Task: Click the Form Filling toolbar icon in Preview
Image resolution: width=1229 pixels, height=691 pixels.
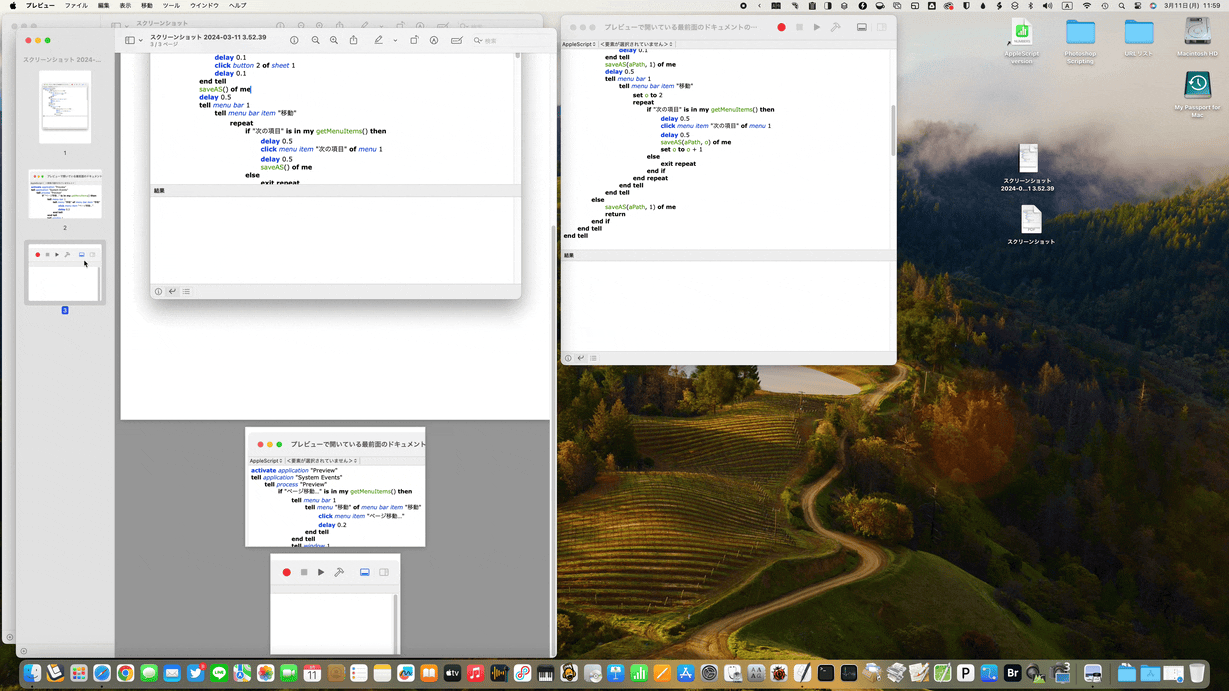Action: click(456, 41)
